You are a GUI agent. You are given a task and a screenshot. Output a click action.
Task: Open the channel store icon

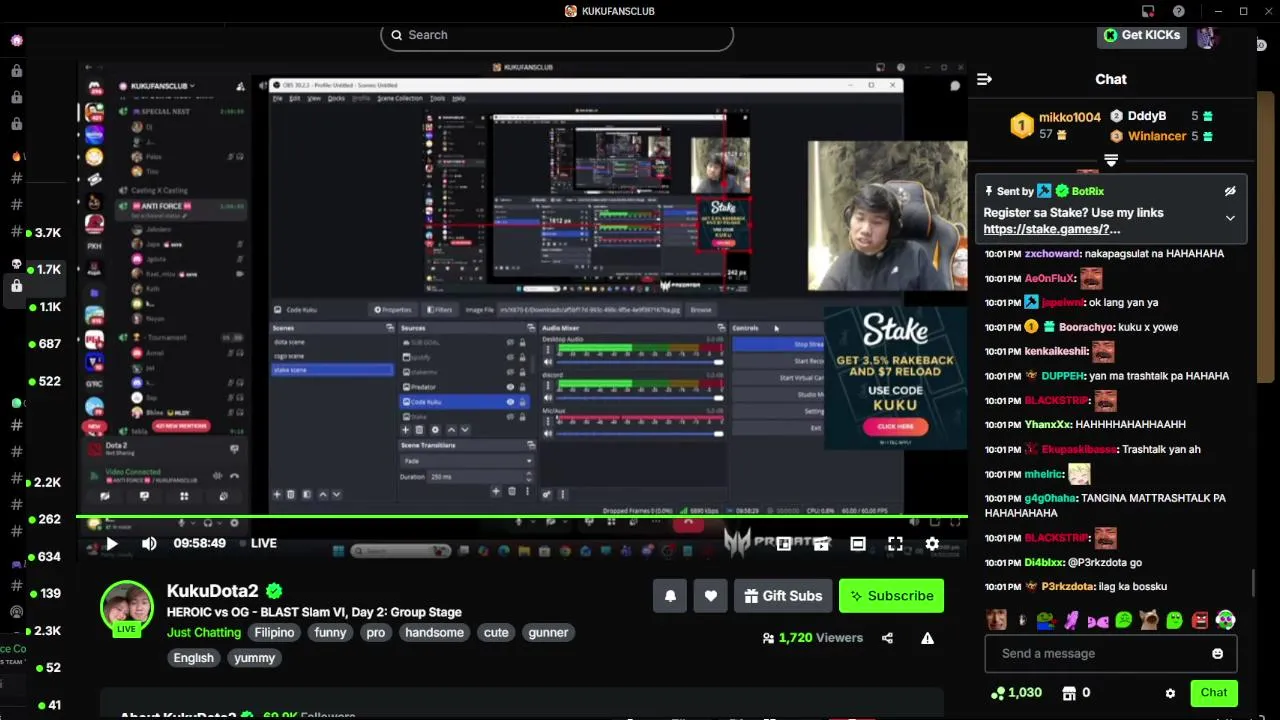[x=1069, y=693]
